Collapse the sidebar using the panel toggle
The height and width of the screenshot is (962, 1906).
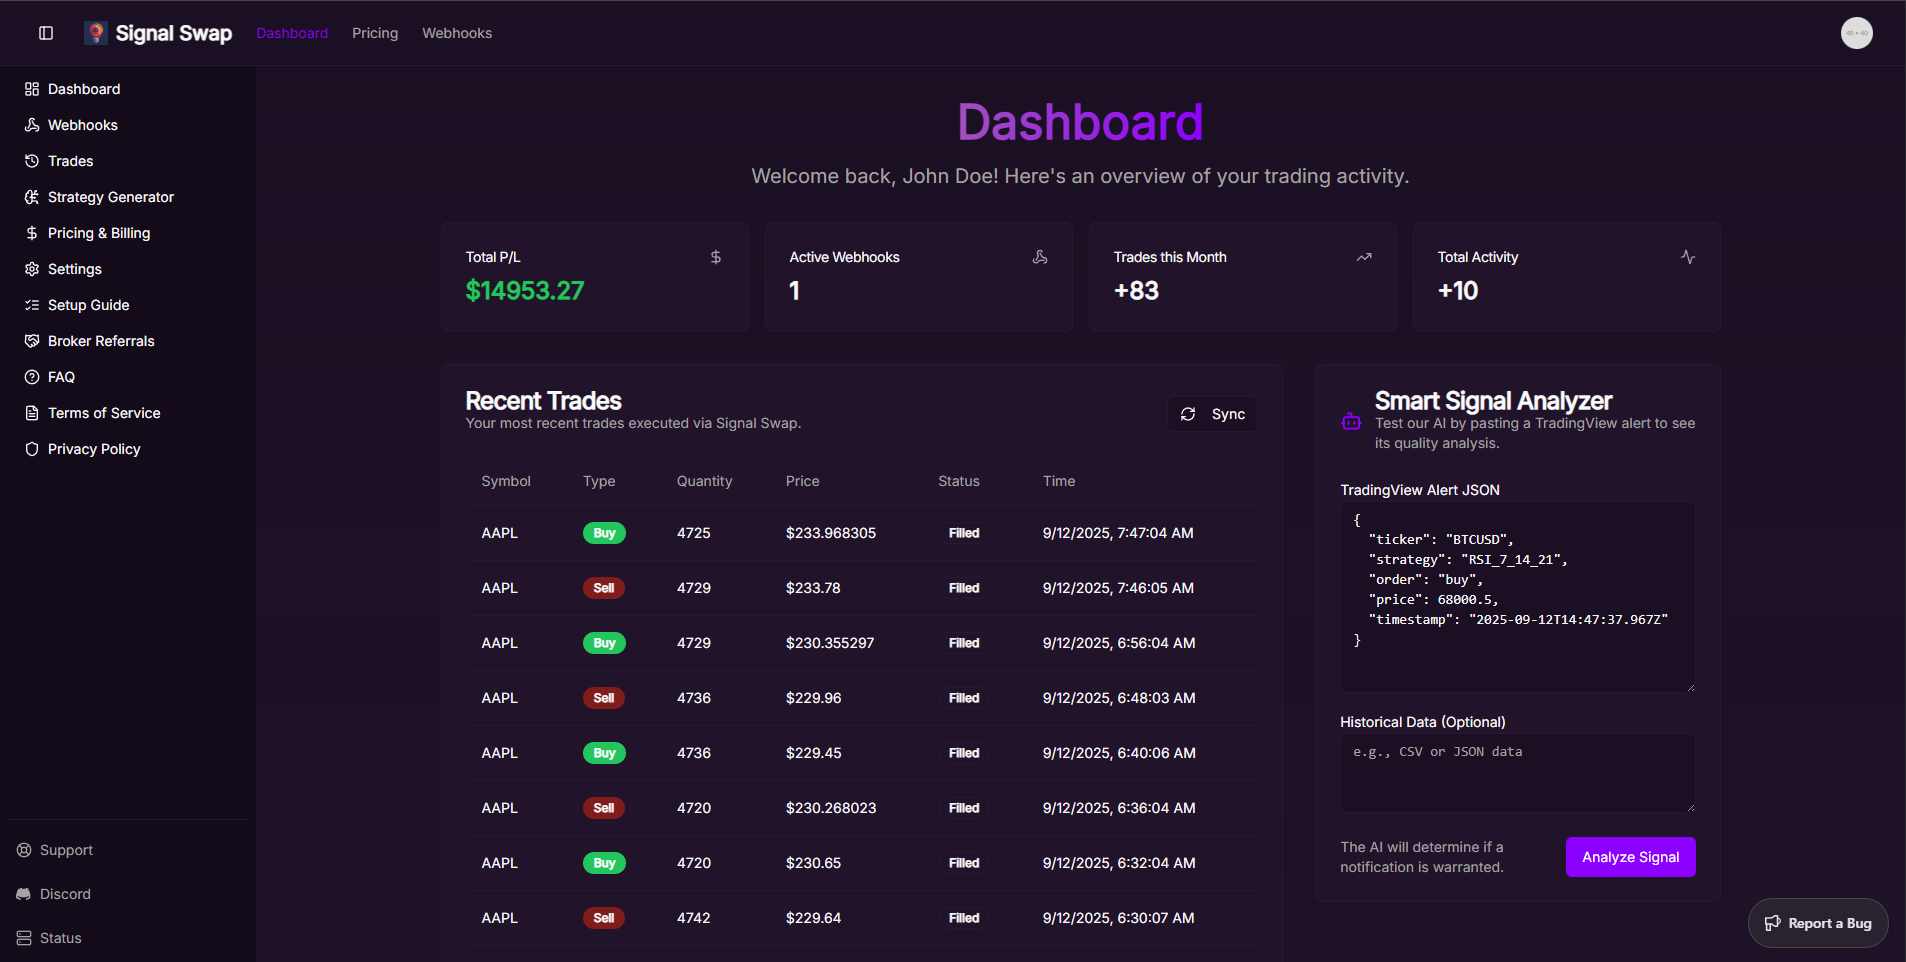point(46,32)
